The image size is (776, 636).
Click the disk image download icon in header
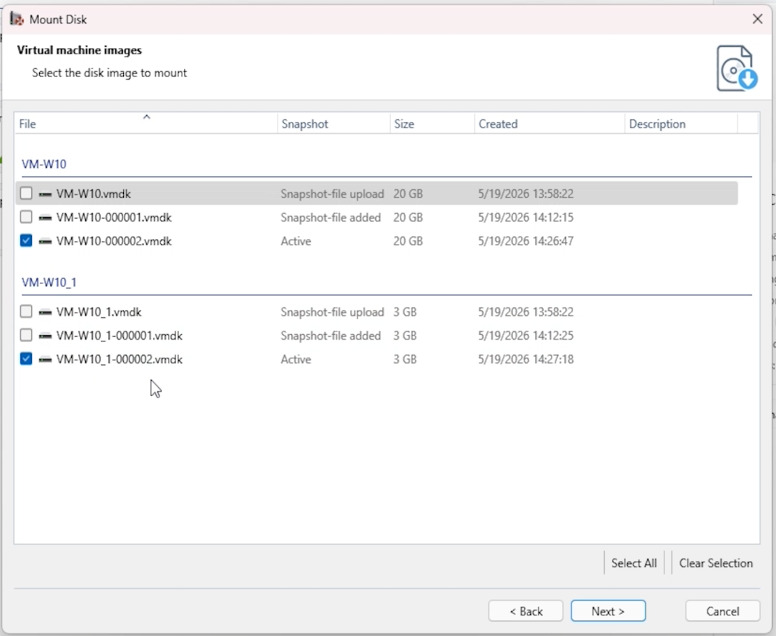[736, 68]
